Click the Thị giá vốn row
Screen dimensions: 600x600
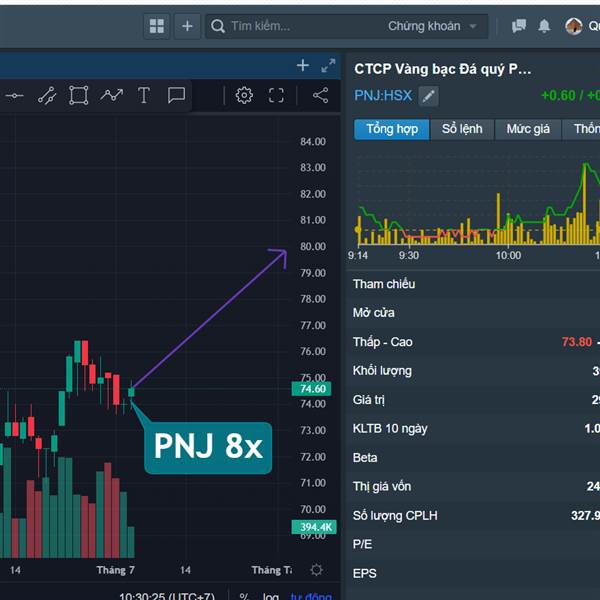pos(474,486)
